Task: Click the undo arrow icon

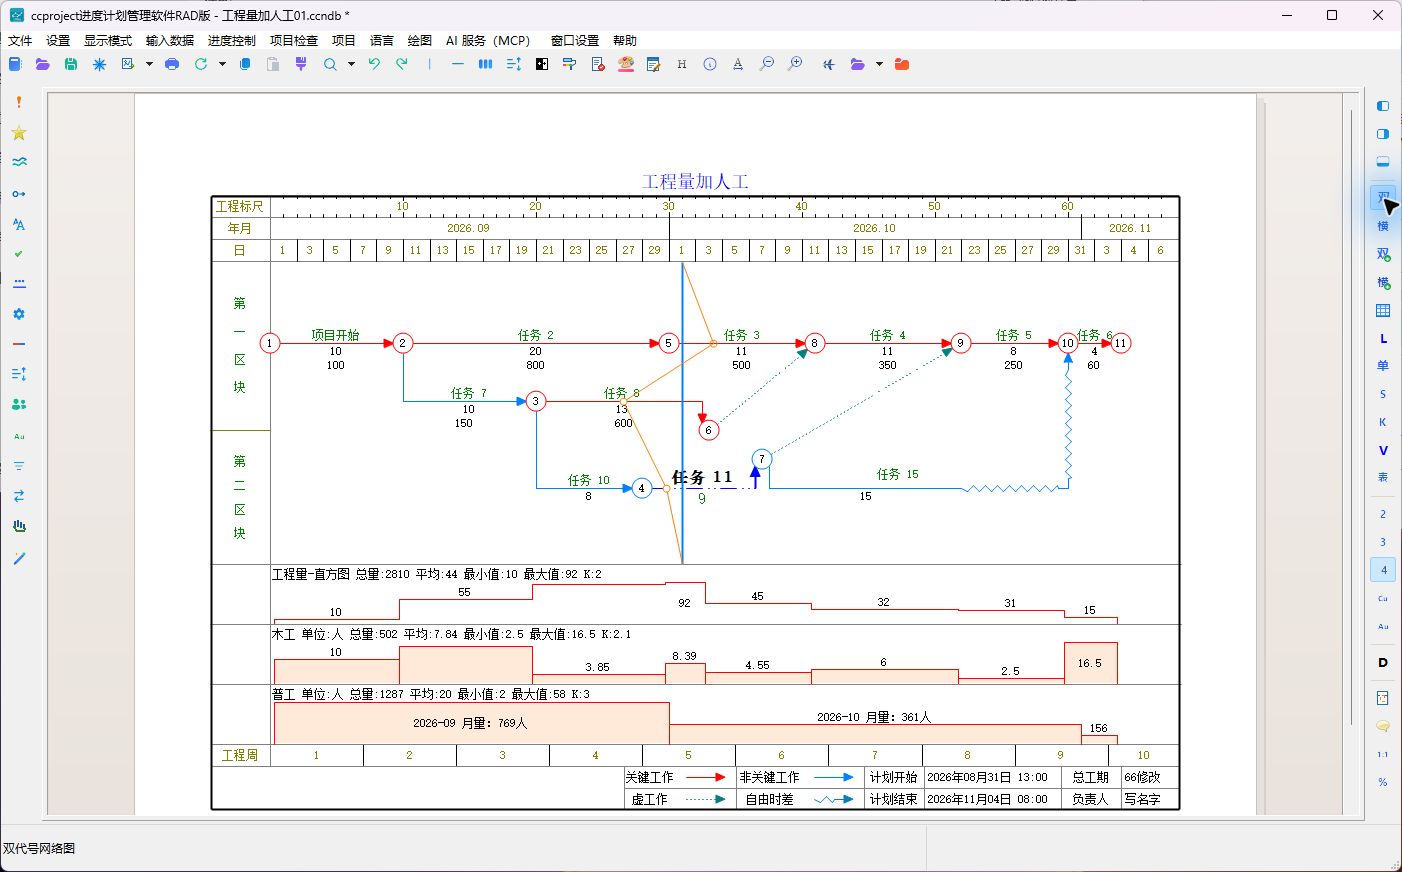Action: click(374, 64)
